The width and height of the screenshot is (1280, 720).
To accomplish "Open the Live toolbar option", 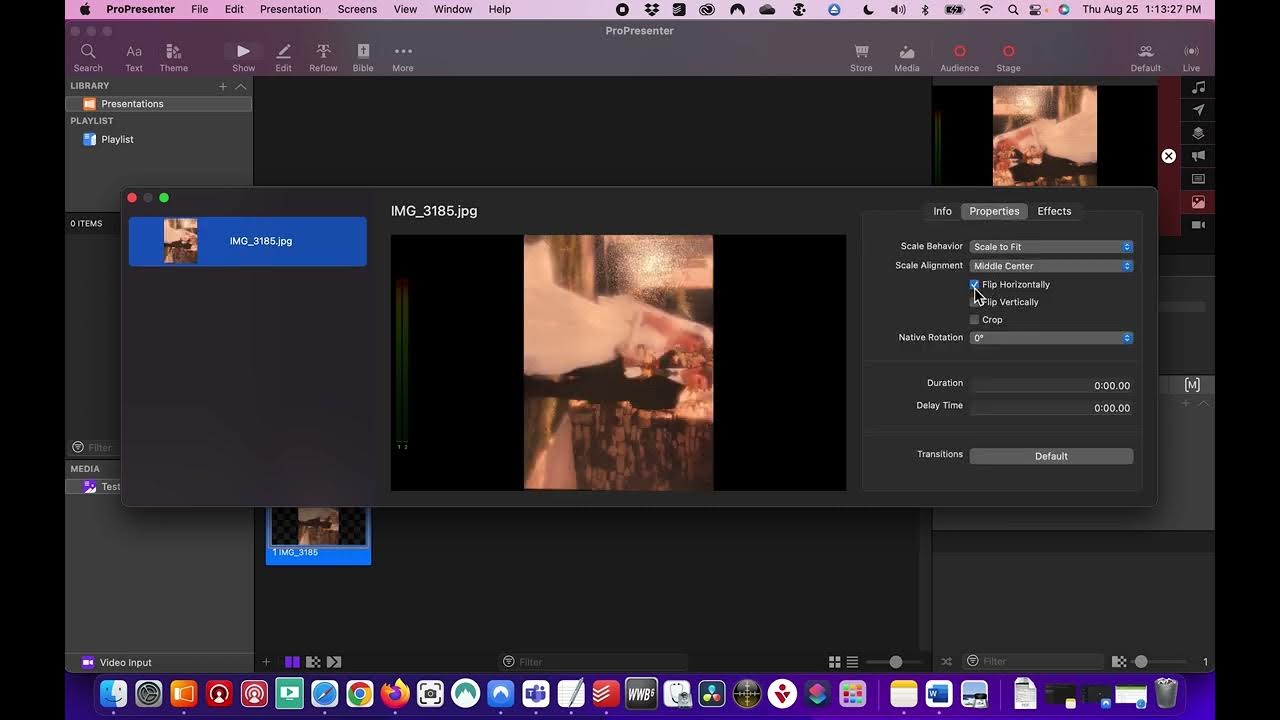I will coord(1191,58).
